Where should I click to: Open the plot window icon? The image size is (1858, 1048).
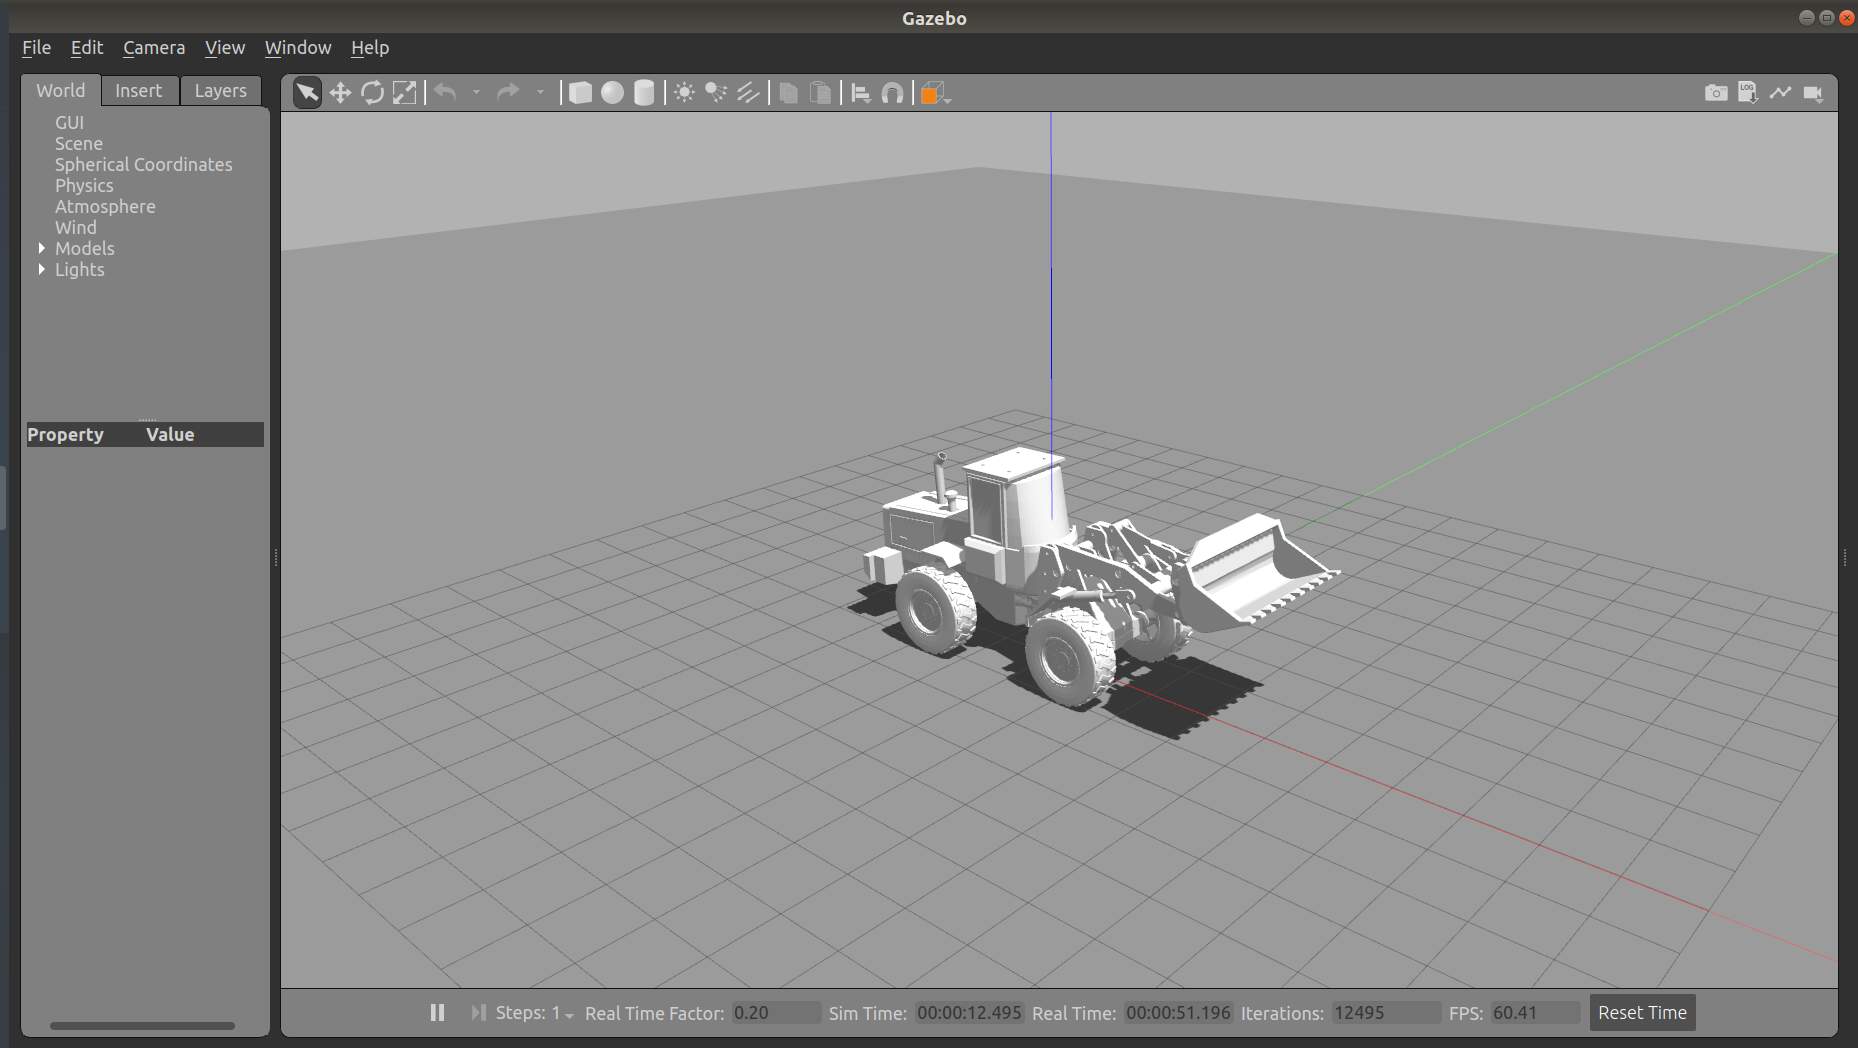(1780, 93)
